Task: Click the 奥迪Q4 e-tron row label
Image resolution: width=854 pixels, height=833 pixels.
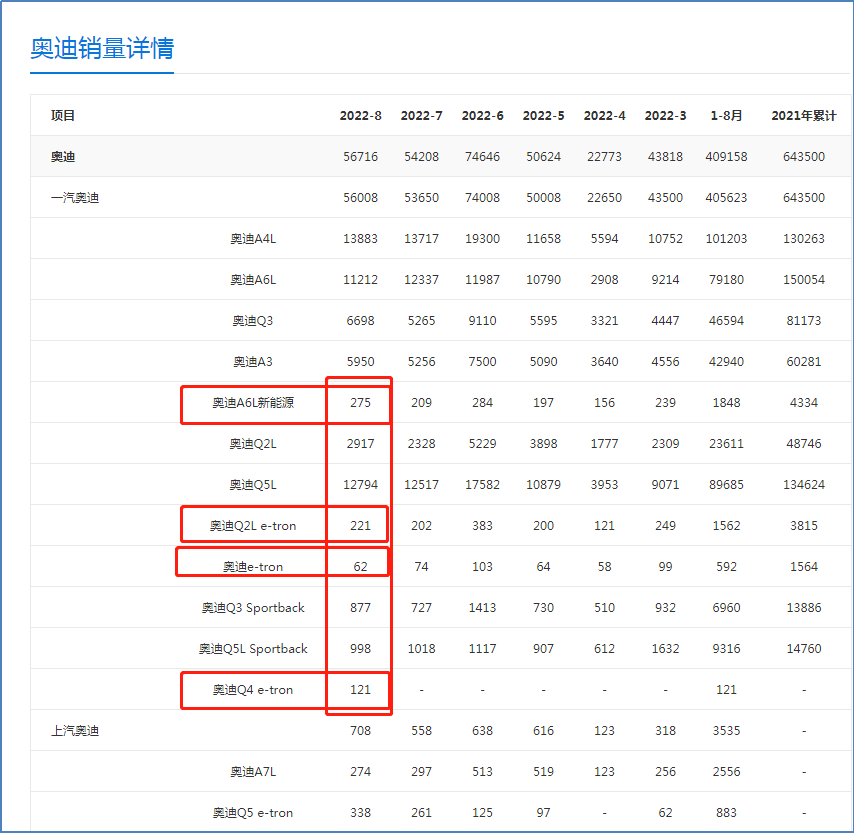Action: [253, 690]
